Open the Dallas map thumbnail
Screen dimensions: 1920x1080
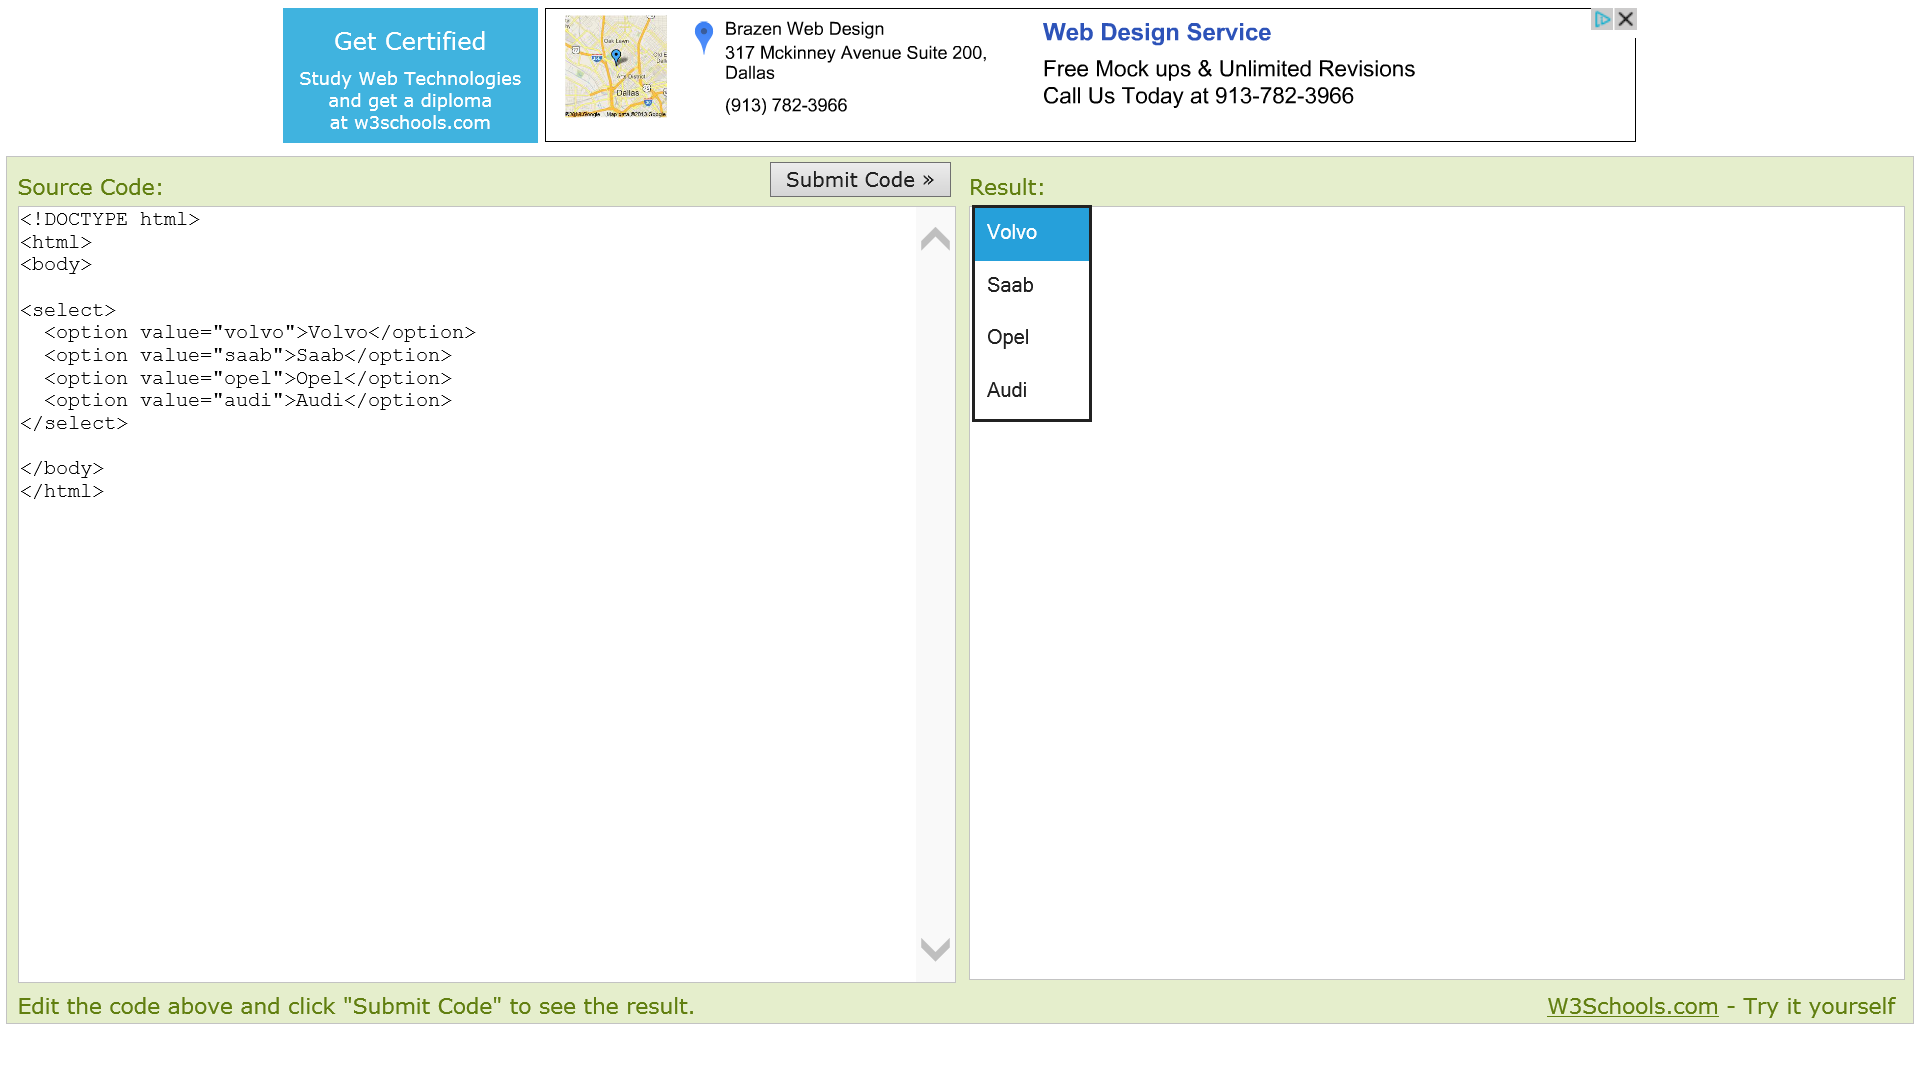pos(615,67)
